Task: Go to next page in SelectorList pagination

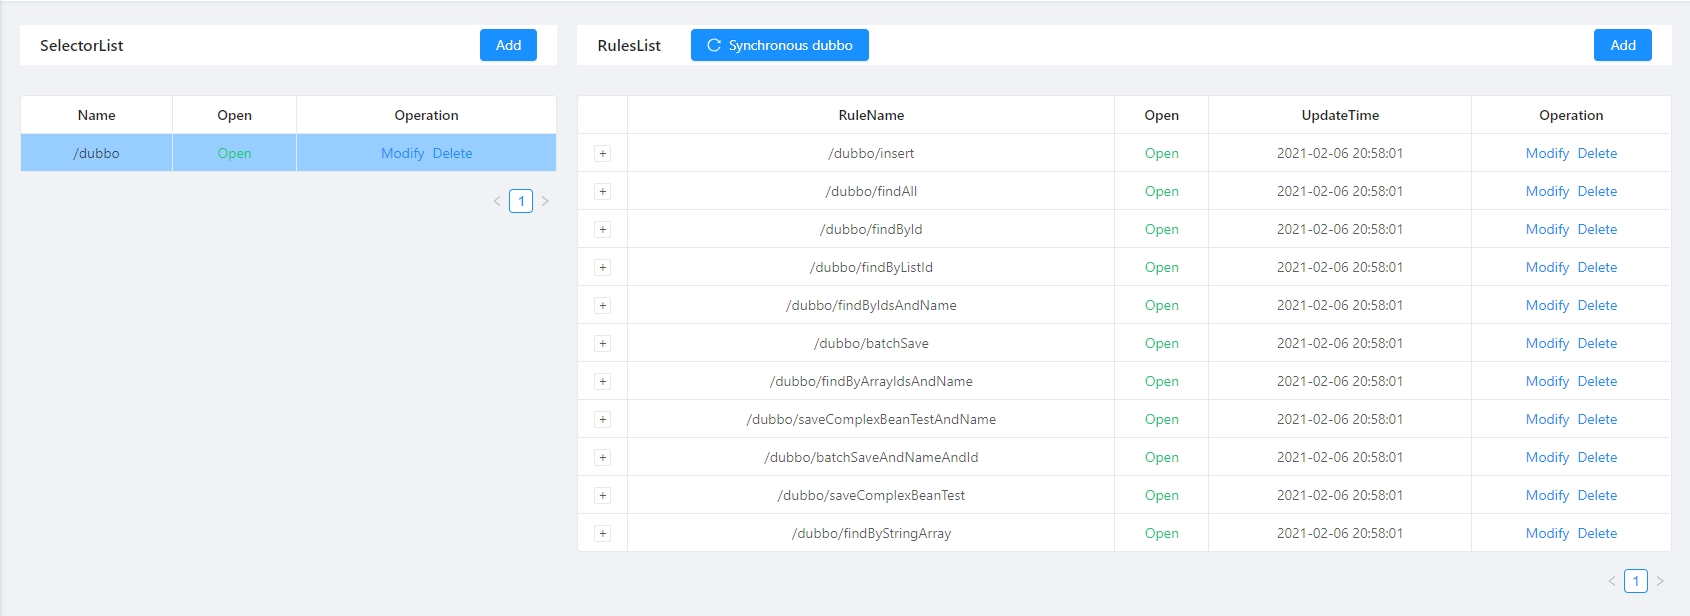Action: [545, 201]
